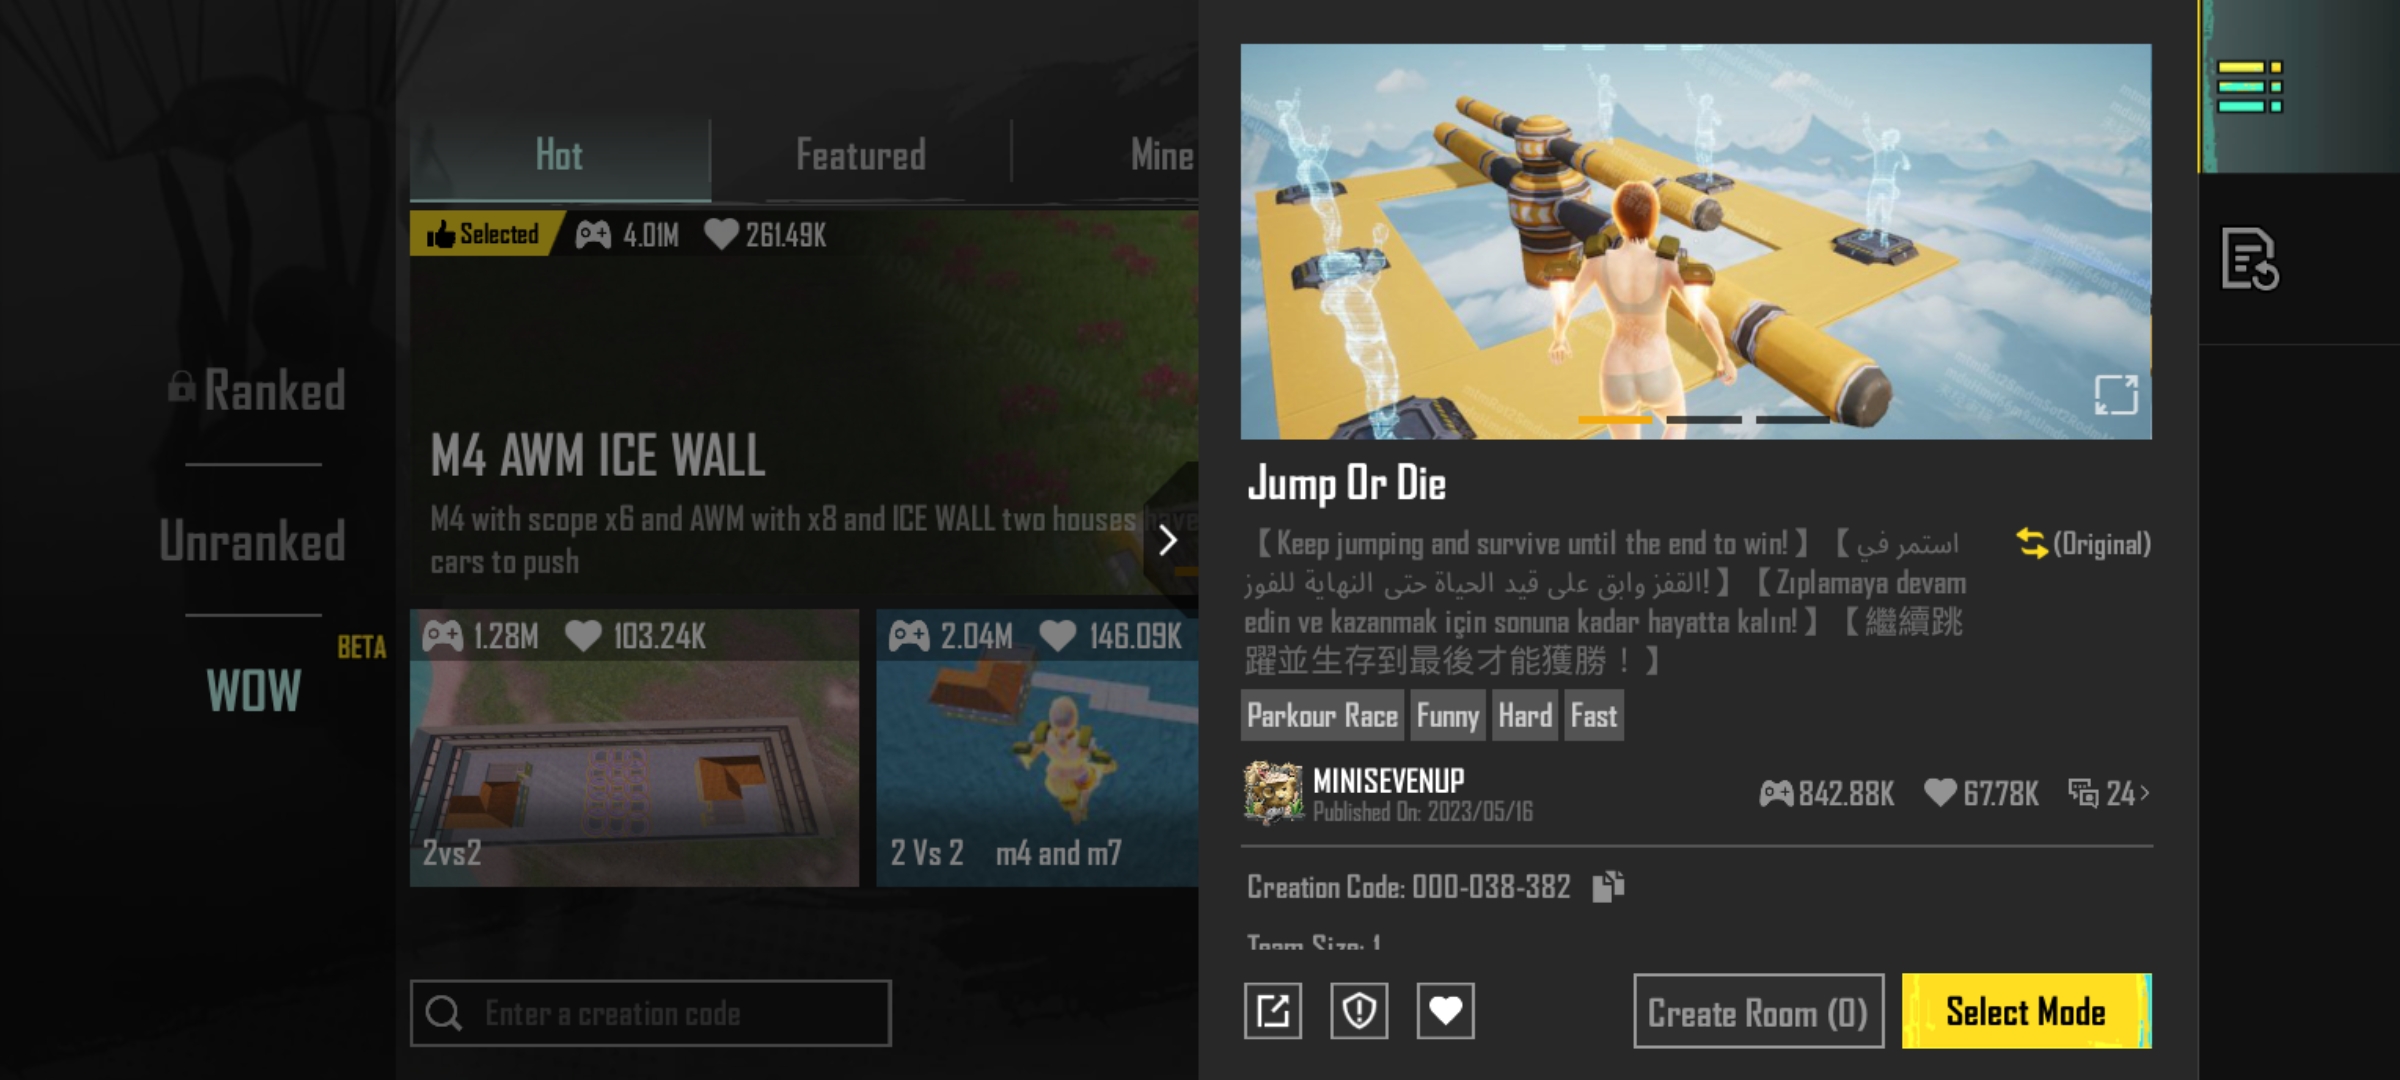Expand the next map using arrow chevron
The width and height of the screenshot is (2400, 1080).
click(1166, 542)
